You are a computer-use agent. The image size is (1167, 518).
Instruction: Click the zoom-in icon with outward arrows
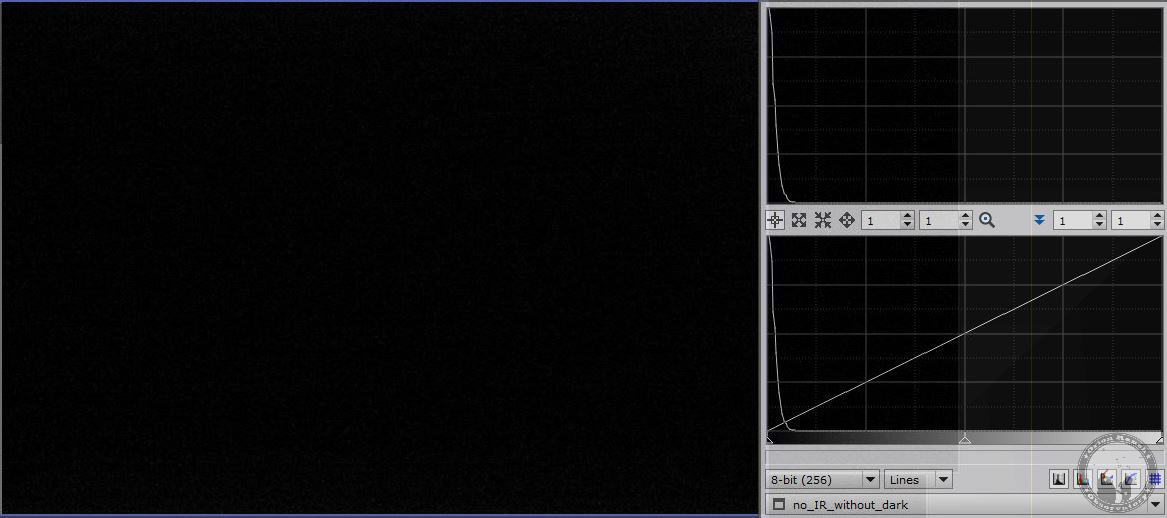click(799, 220)
